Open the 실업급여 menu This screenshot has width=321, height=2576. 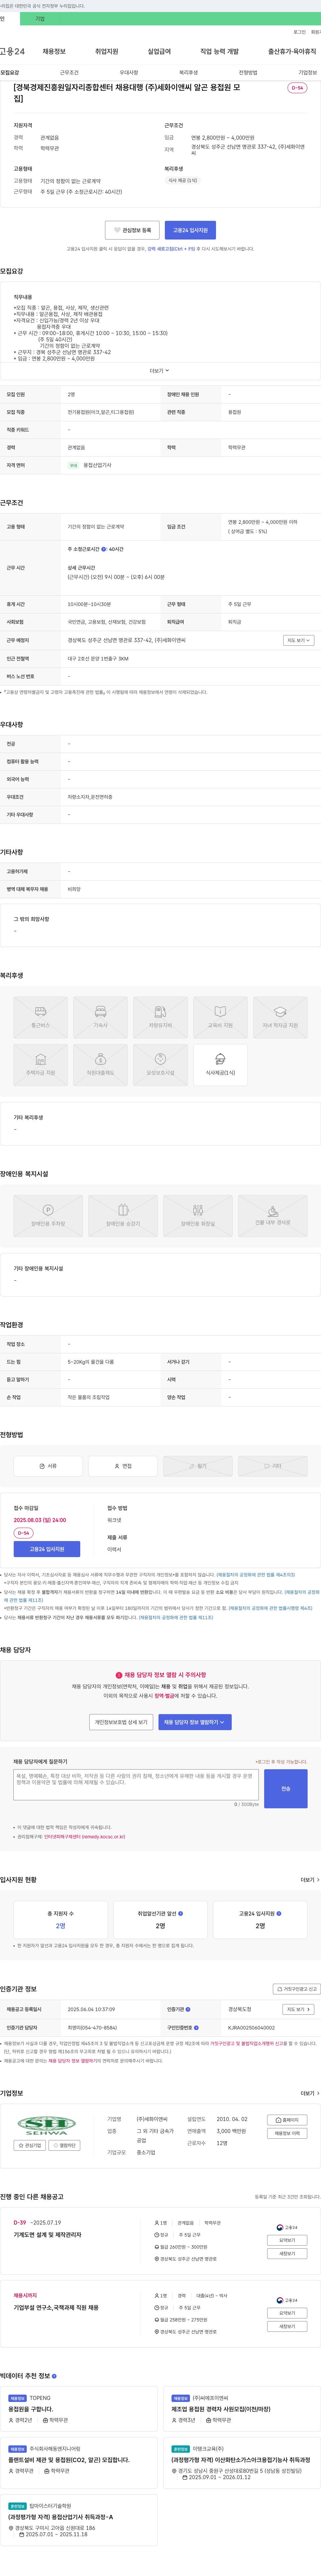point(159,51)
